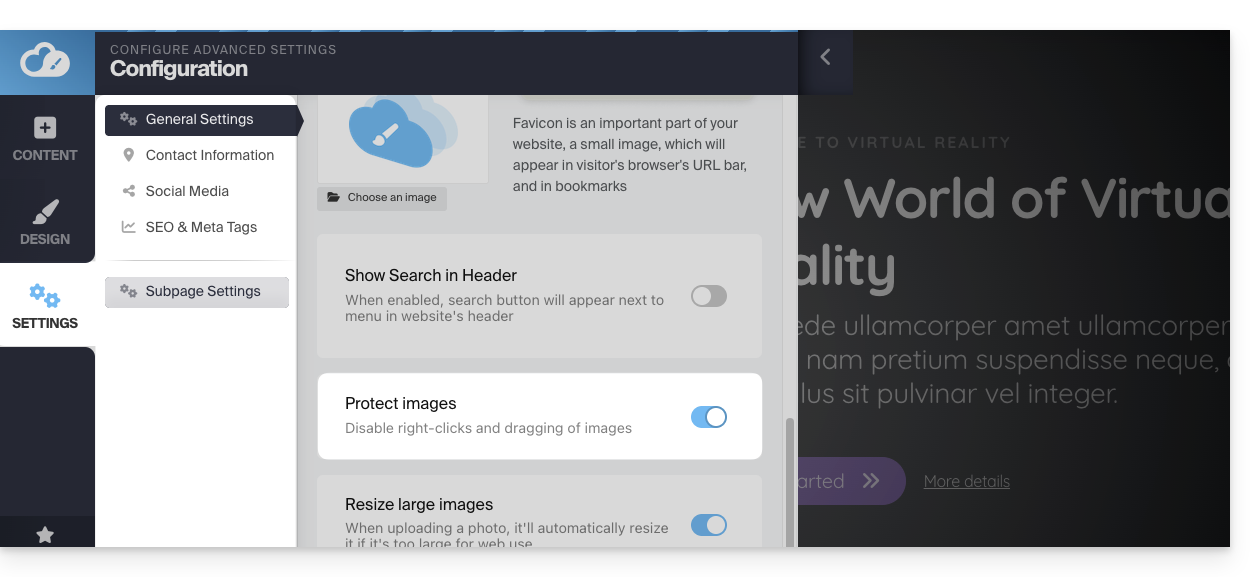
Task: Follow the More details link
Action: 966,481
